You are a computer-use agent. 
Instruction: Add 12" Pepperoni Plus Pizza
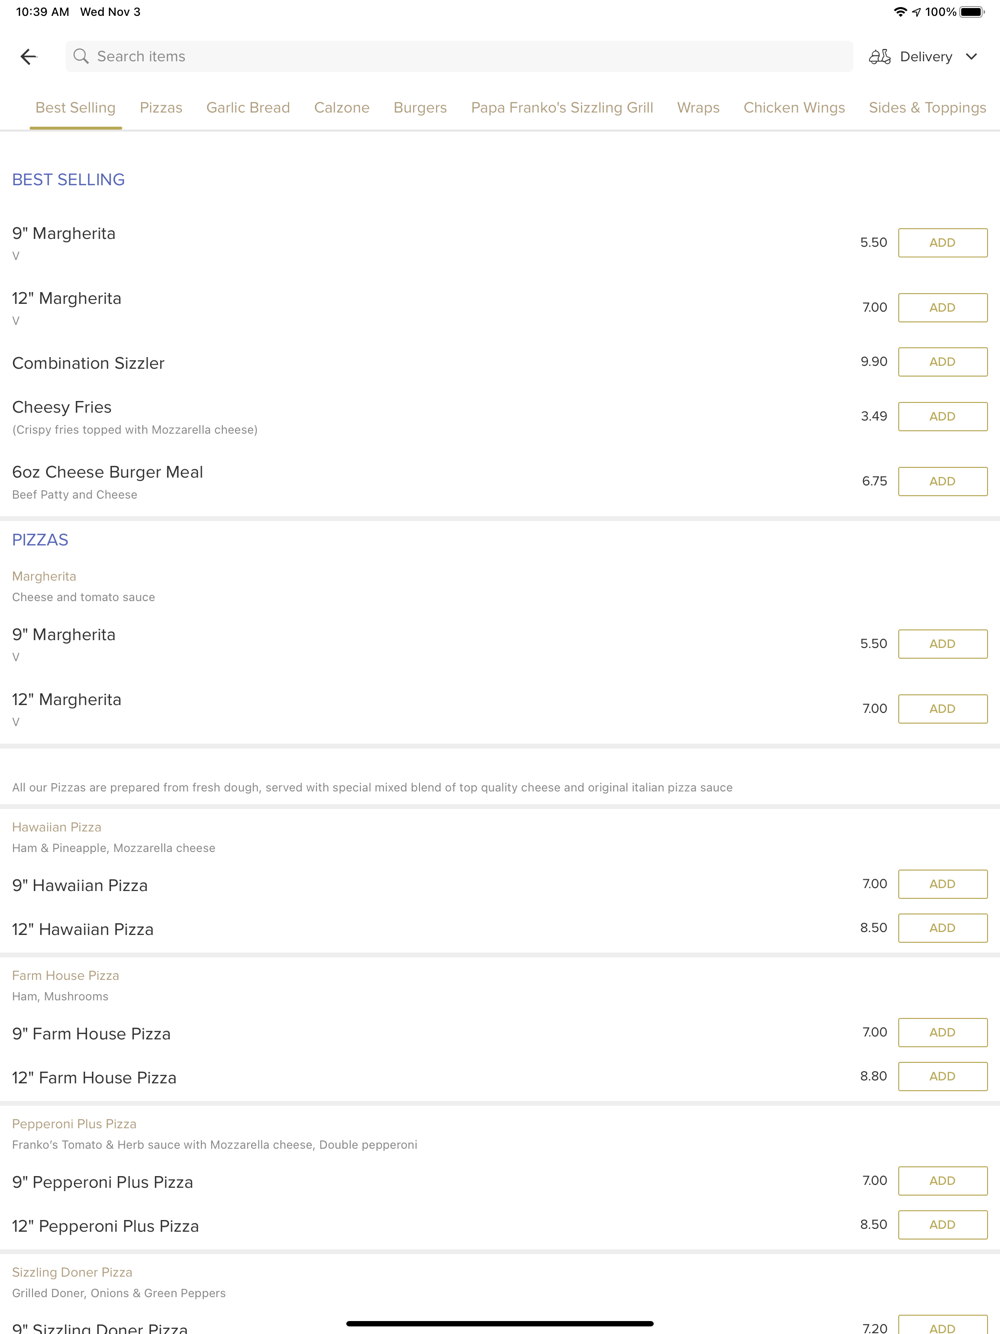coord(942,1225)
